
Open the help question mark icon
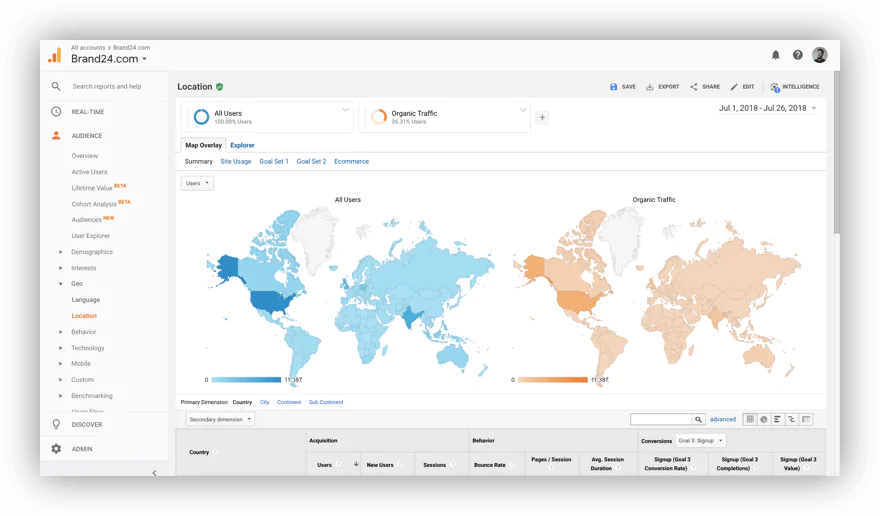tap(798, 54)
